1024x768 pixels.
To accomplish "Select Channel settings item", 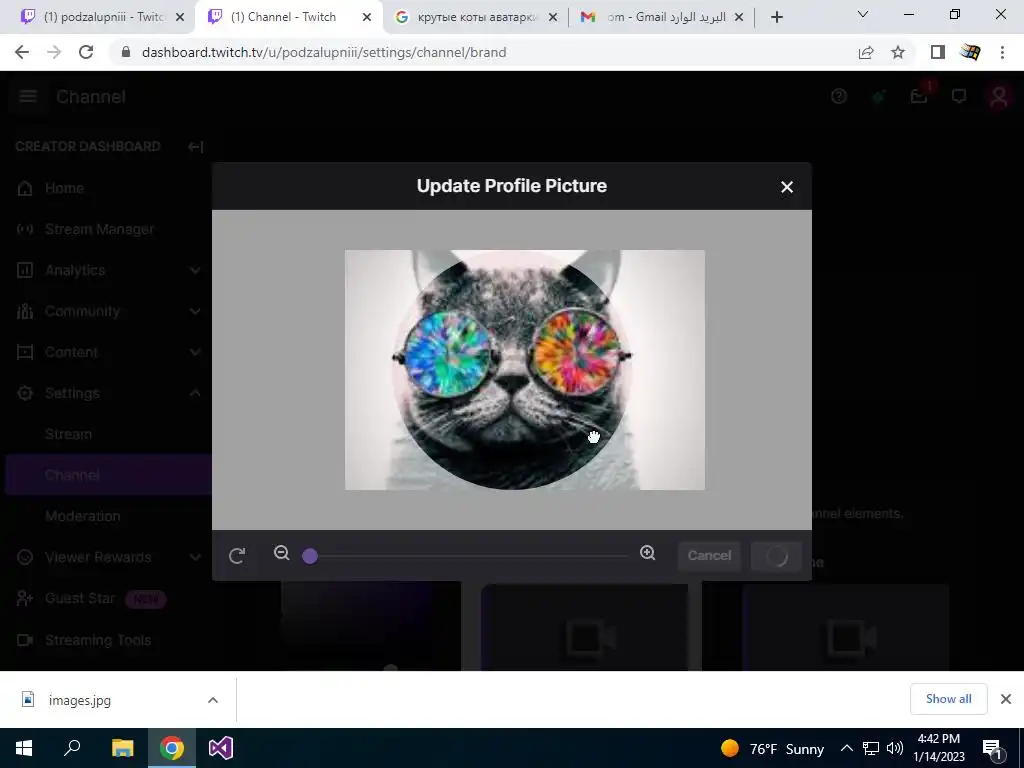I will pos(108,475).
